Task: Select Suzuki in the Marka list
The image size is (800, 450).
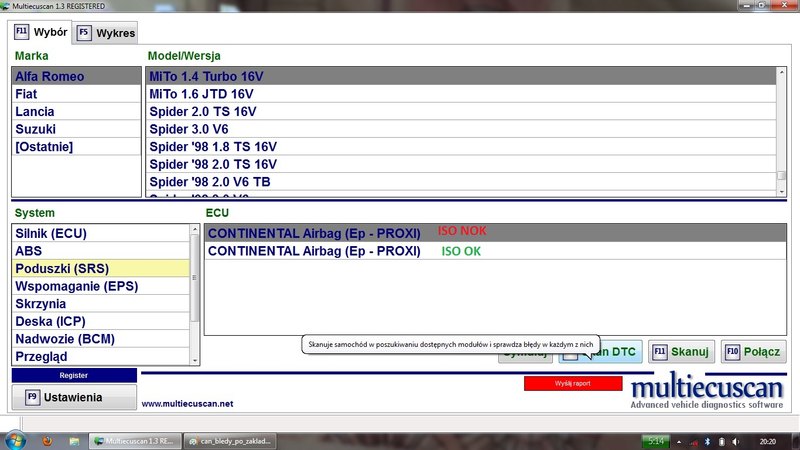Action: click(76, 129)
